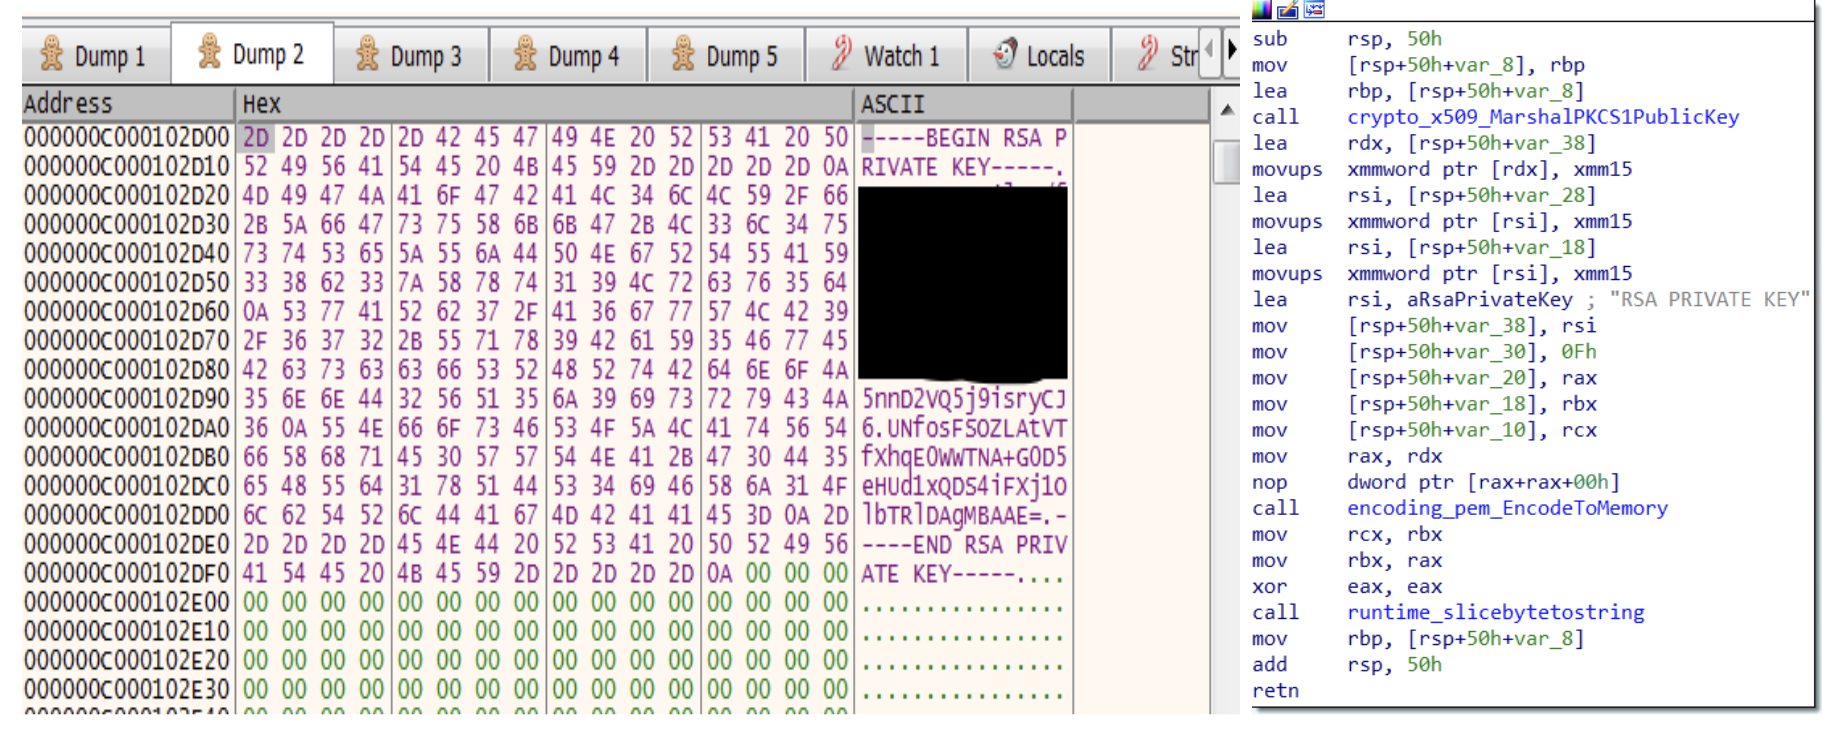Show the Watch 1 tab

[886, 55]
